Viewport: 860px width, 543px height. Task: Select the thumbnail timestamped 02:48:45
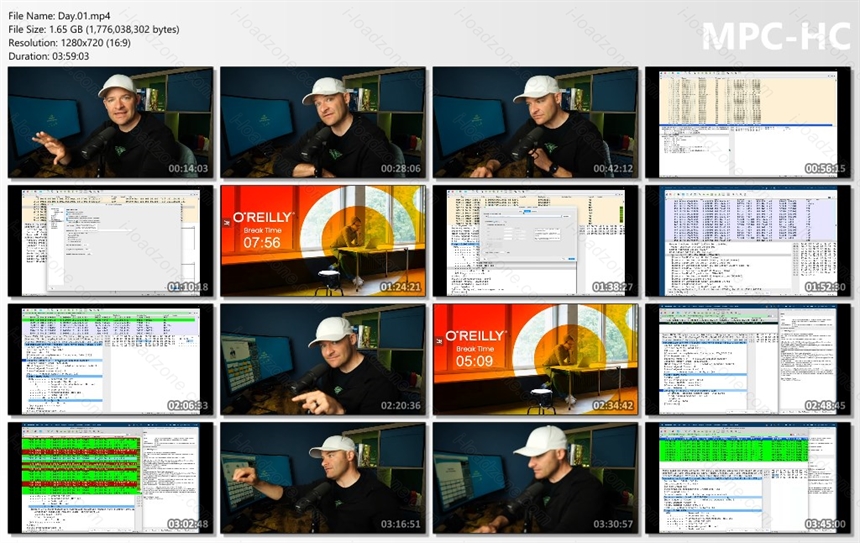point(748,359)
